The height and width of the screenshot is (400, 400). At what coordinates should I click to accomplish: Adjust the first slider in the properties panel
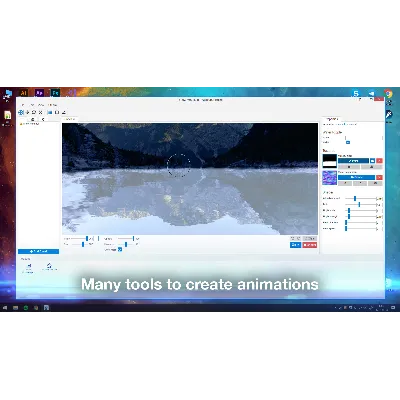[355, 198]
